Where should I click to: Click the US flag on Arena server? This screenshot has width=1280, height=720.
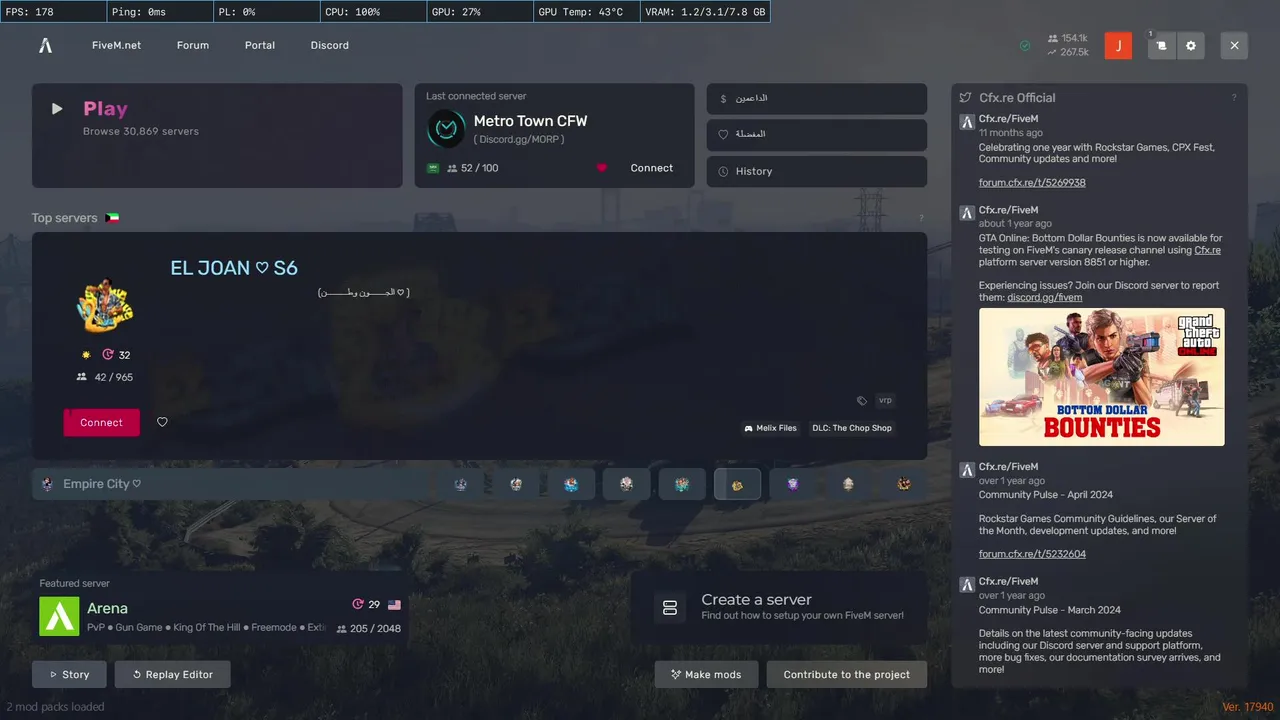pos(394,605)
